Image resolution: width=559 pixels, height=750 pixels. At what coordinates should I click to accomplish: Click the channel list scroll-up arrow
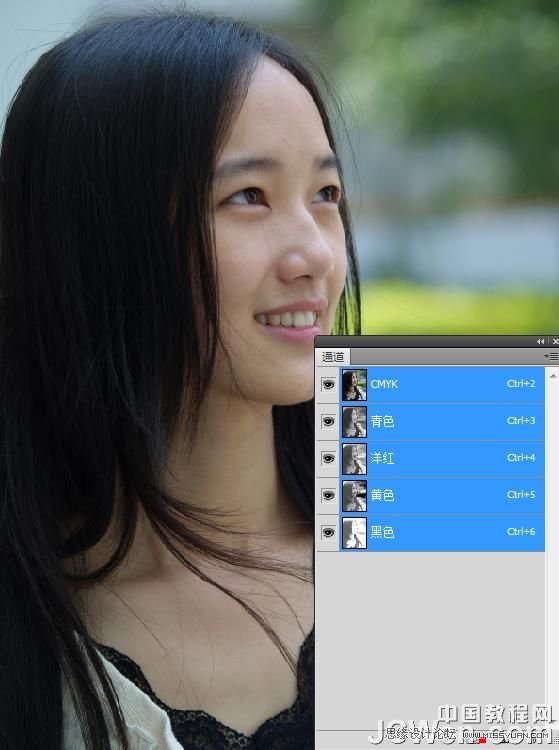553,376
